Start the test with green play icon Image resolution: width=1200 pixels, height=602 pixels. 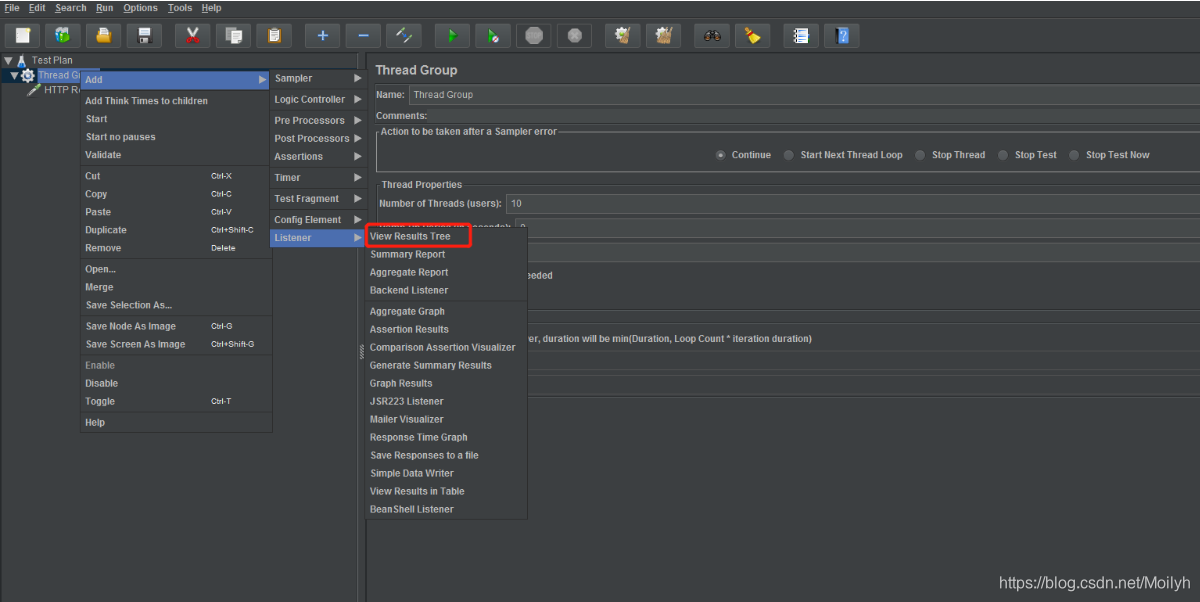pos(452,36)
